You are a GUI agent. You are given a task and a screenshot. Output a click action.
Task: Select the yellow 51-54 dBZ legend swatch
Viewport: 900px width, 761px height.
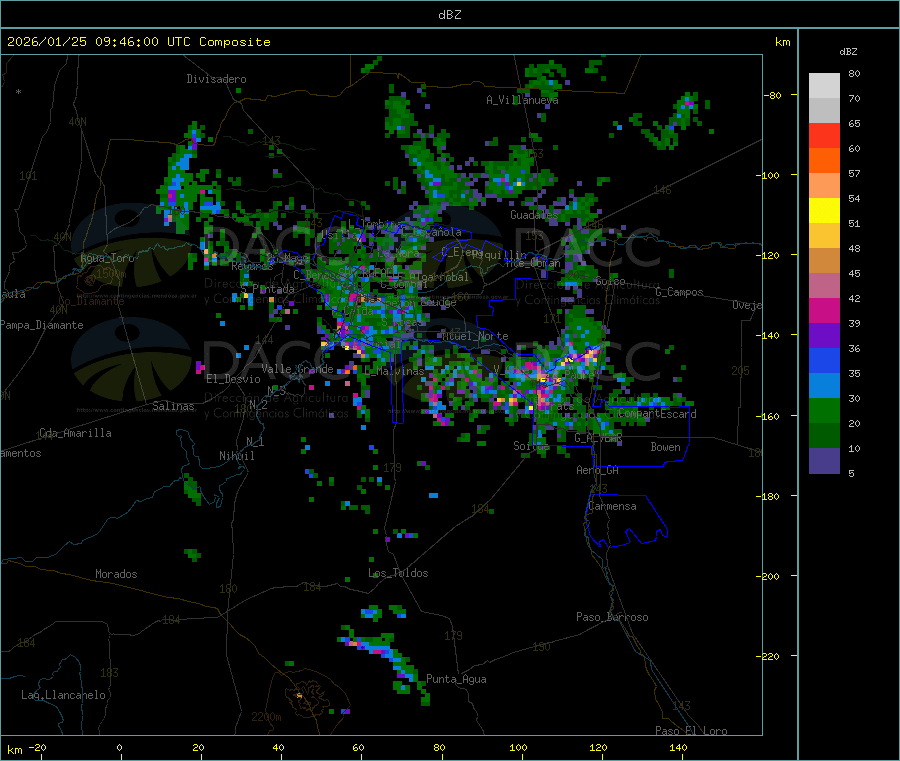(824, 211)
